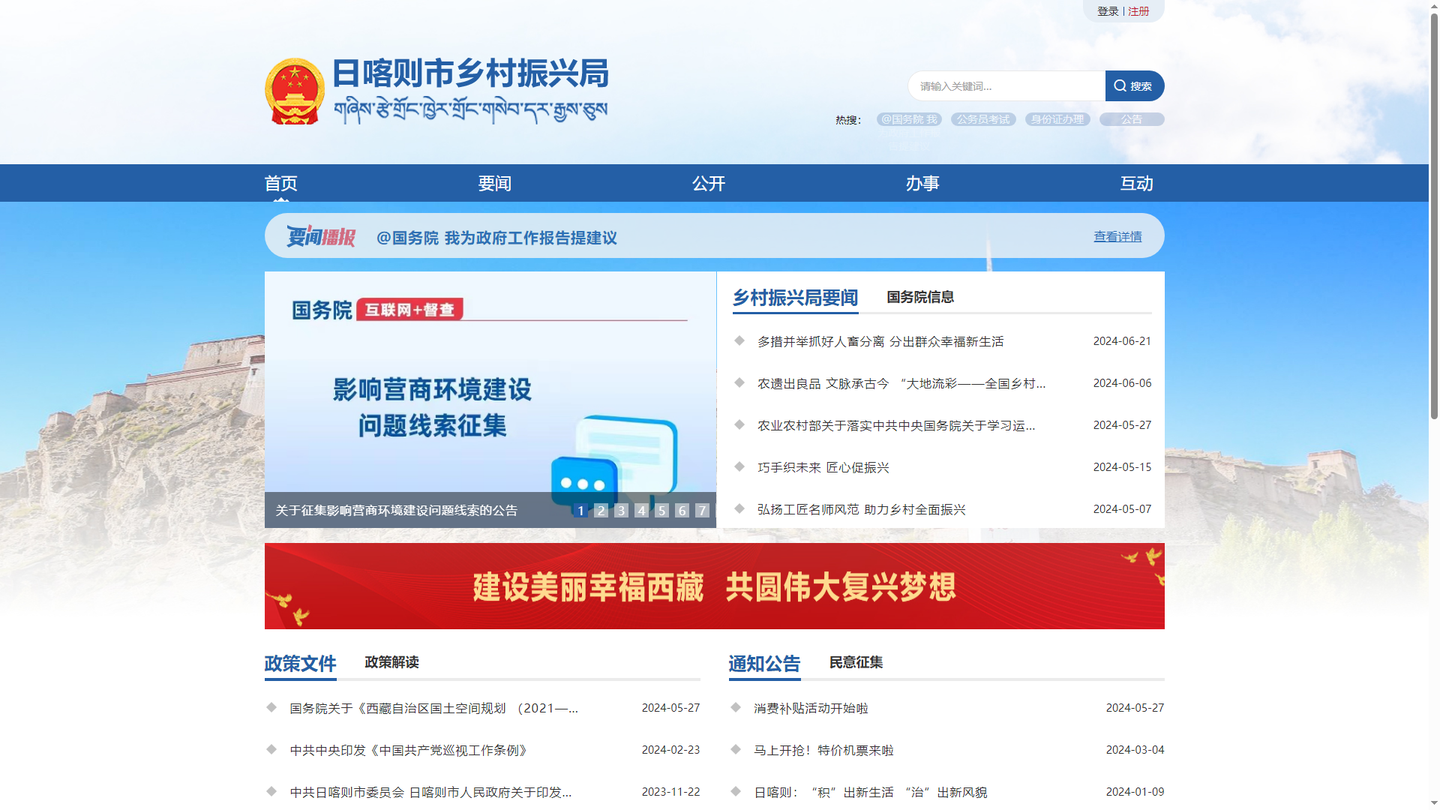Click date 2024-06-21 in news list
The image size is (1440, 810).
1122,341
